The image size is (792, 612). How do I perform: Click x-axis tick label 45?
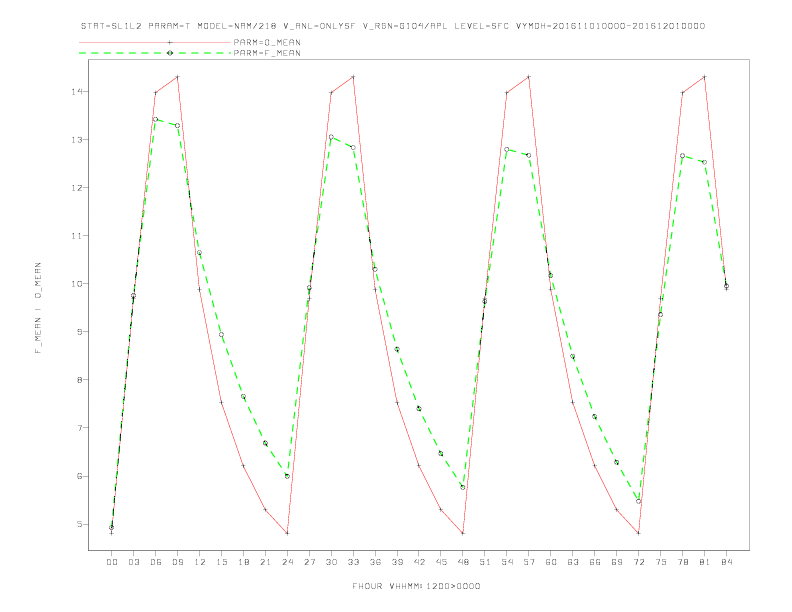coord(441,562)
